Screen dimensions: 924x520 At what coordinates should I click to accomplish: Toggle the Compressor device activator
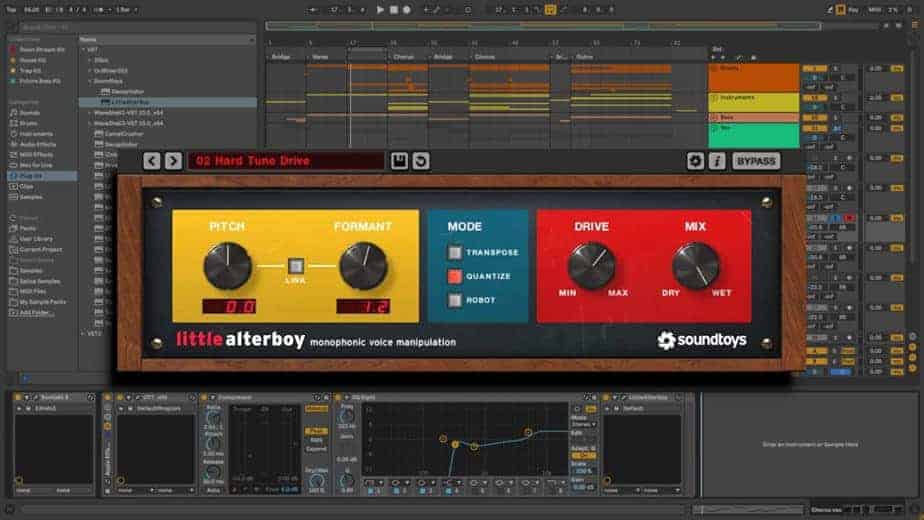point(204,398)
